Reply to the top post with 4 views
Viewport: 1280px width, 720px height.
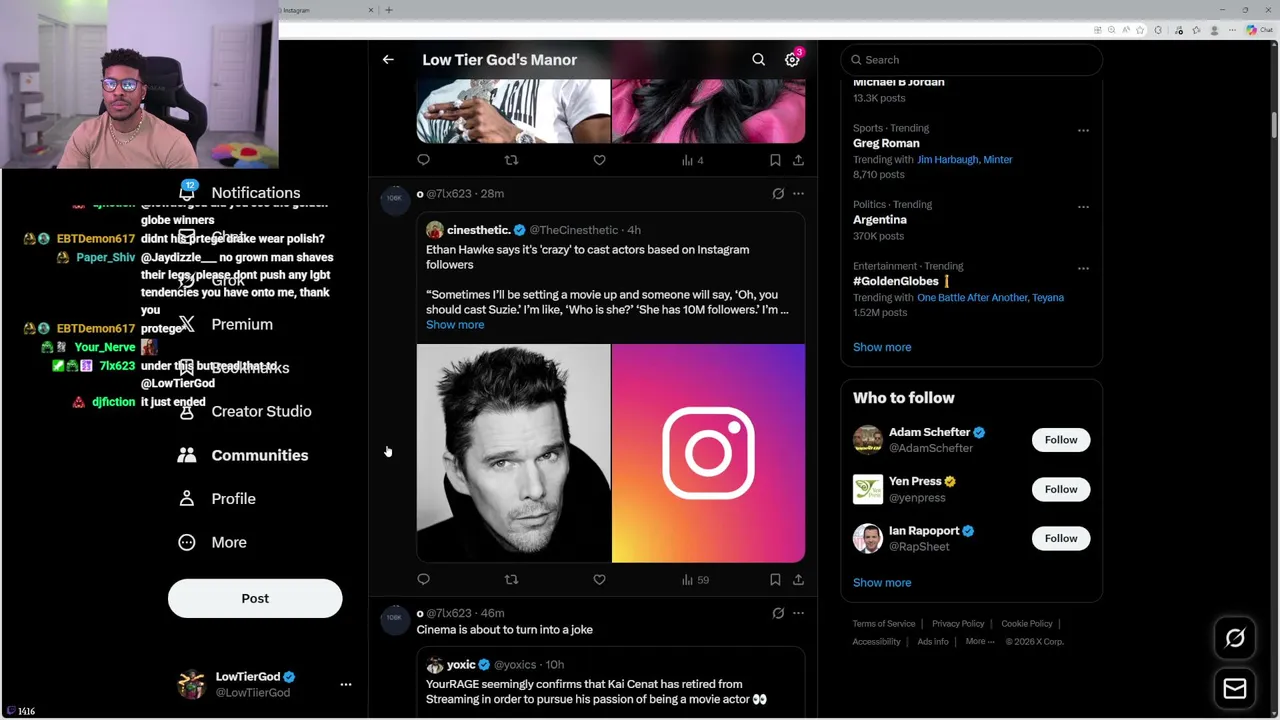pos(424,160)
